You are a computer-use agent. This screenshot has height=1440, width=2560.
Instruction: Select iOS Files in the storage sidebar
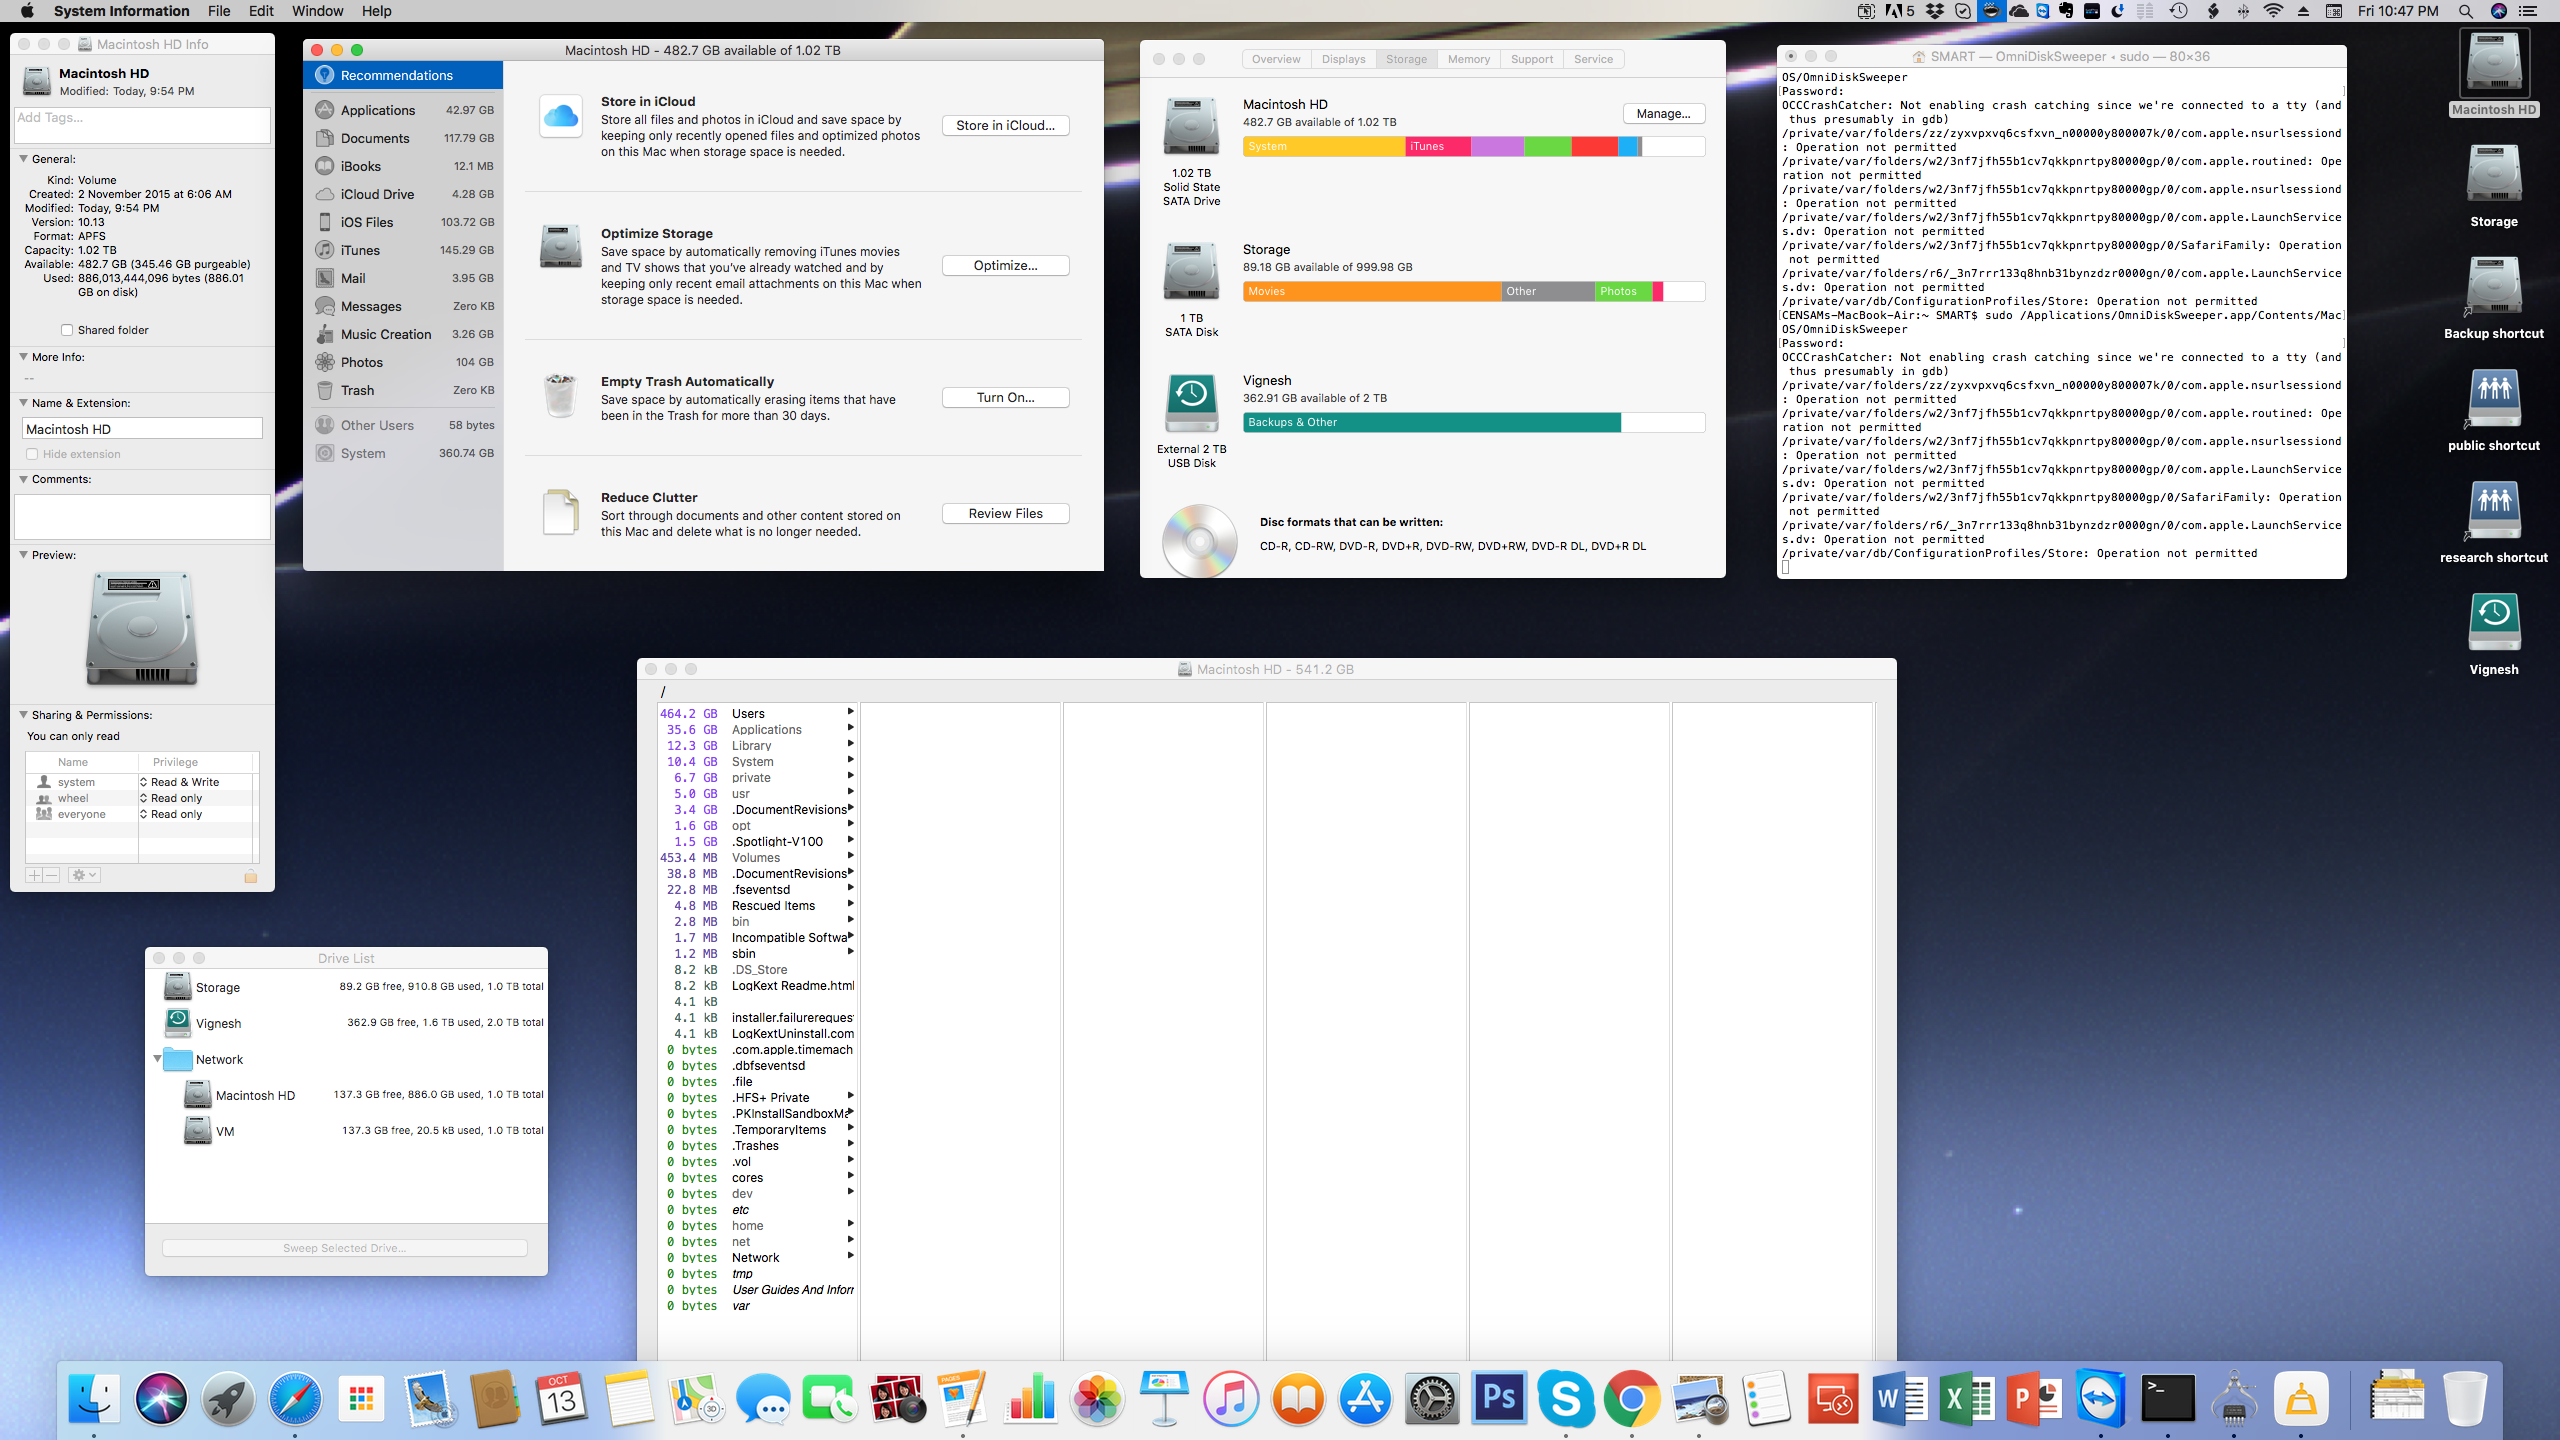(x=404, y=222)
